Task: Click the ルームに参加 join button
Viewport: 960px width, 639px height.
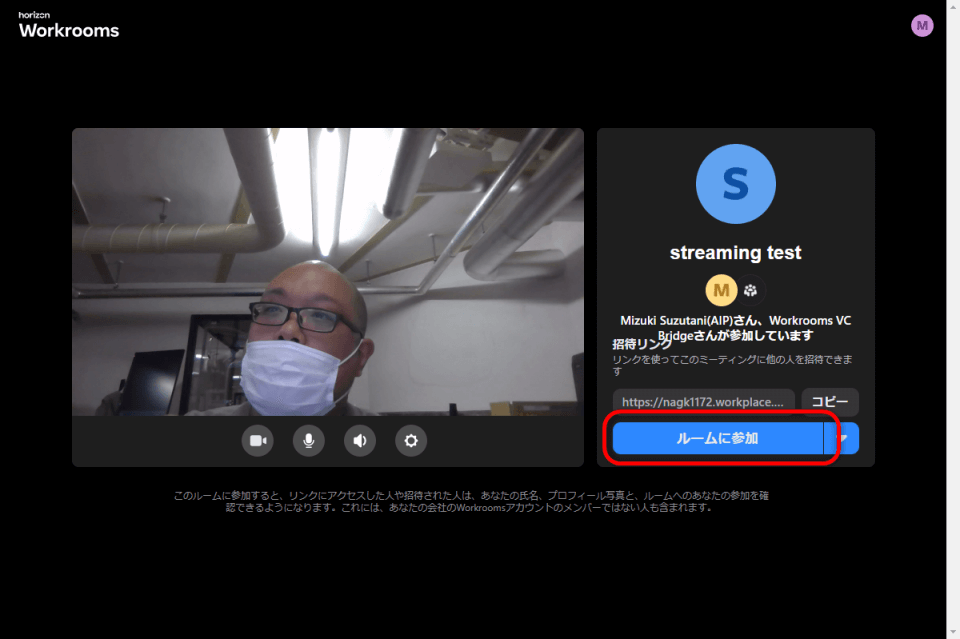Action: coord(717,438)
